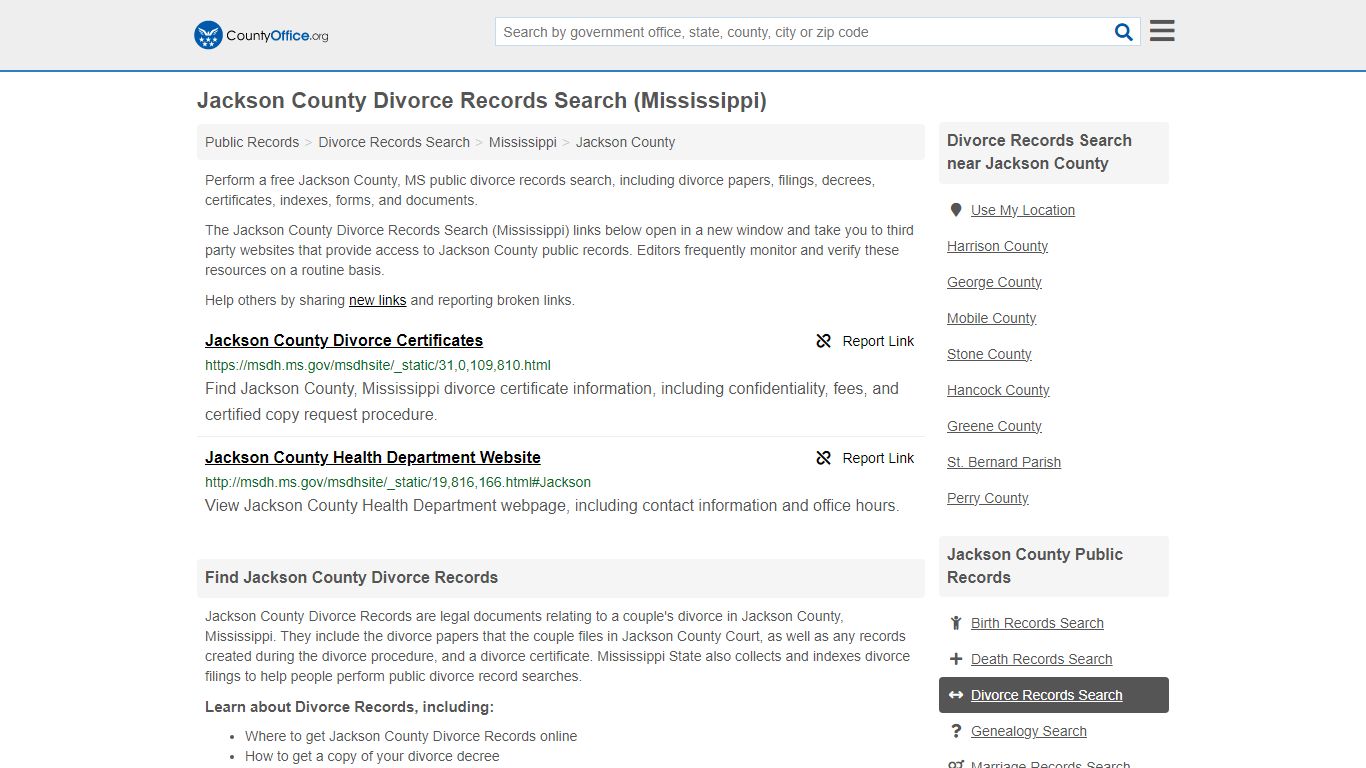Follow the 'new links' hyperlink

point(377,300)
